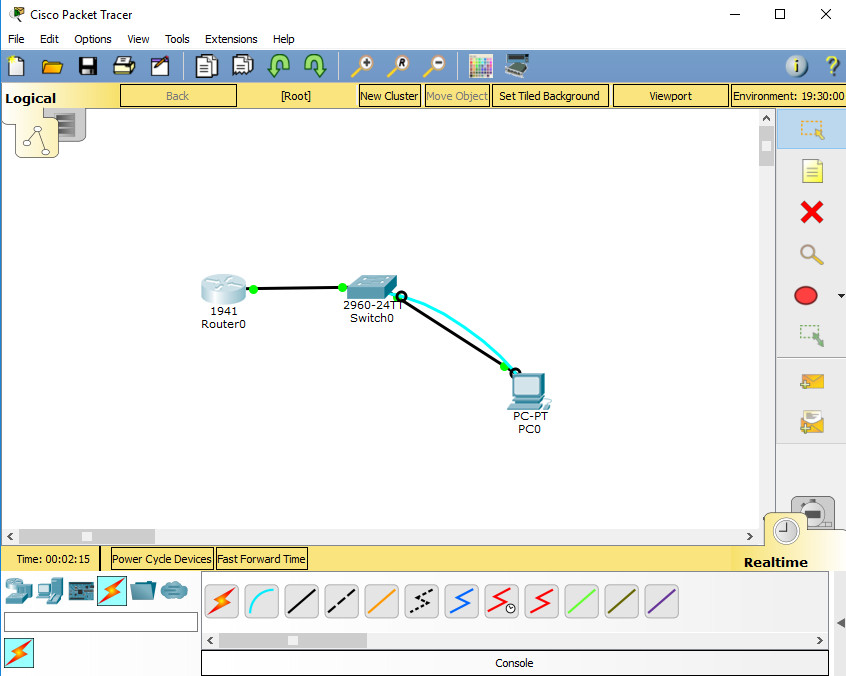Click the [Root] navigation label

pos(296,96)
